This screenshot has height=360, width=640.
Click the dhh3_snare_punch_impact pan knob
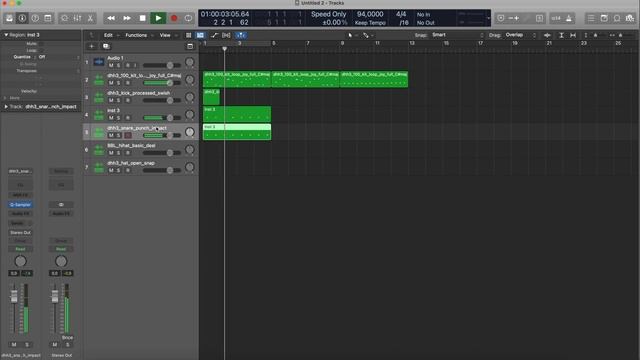point(189,132)
